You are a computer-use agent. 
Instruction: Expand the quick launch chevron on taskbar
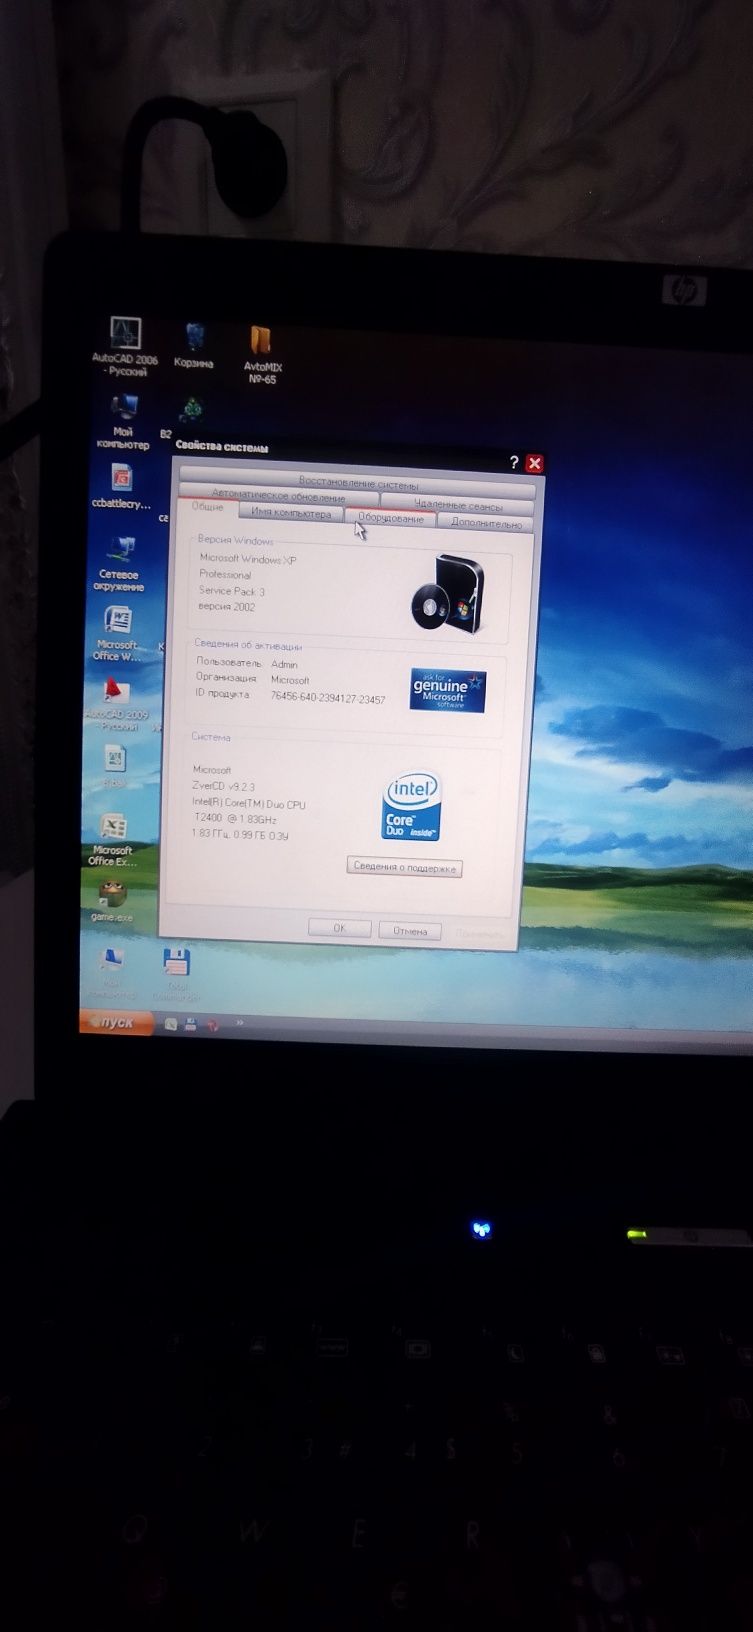coord(240,1024)
